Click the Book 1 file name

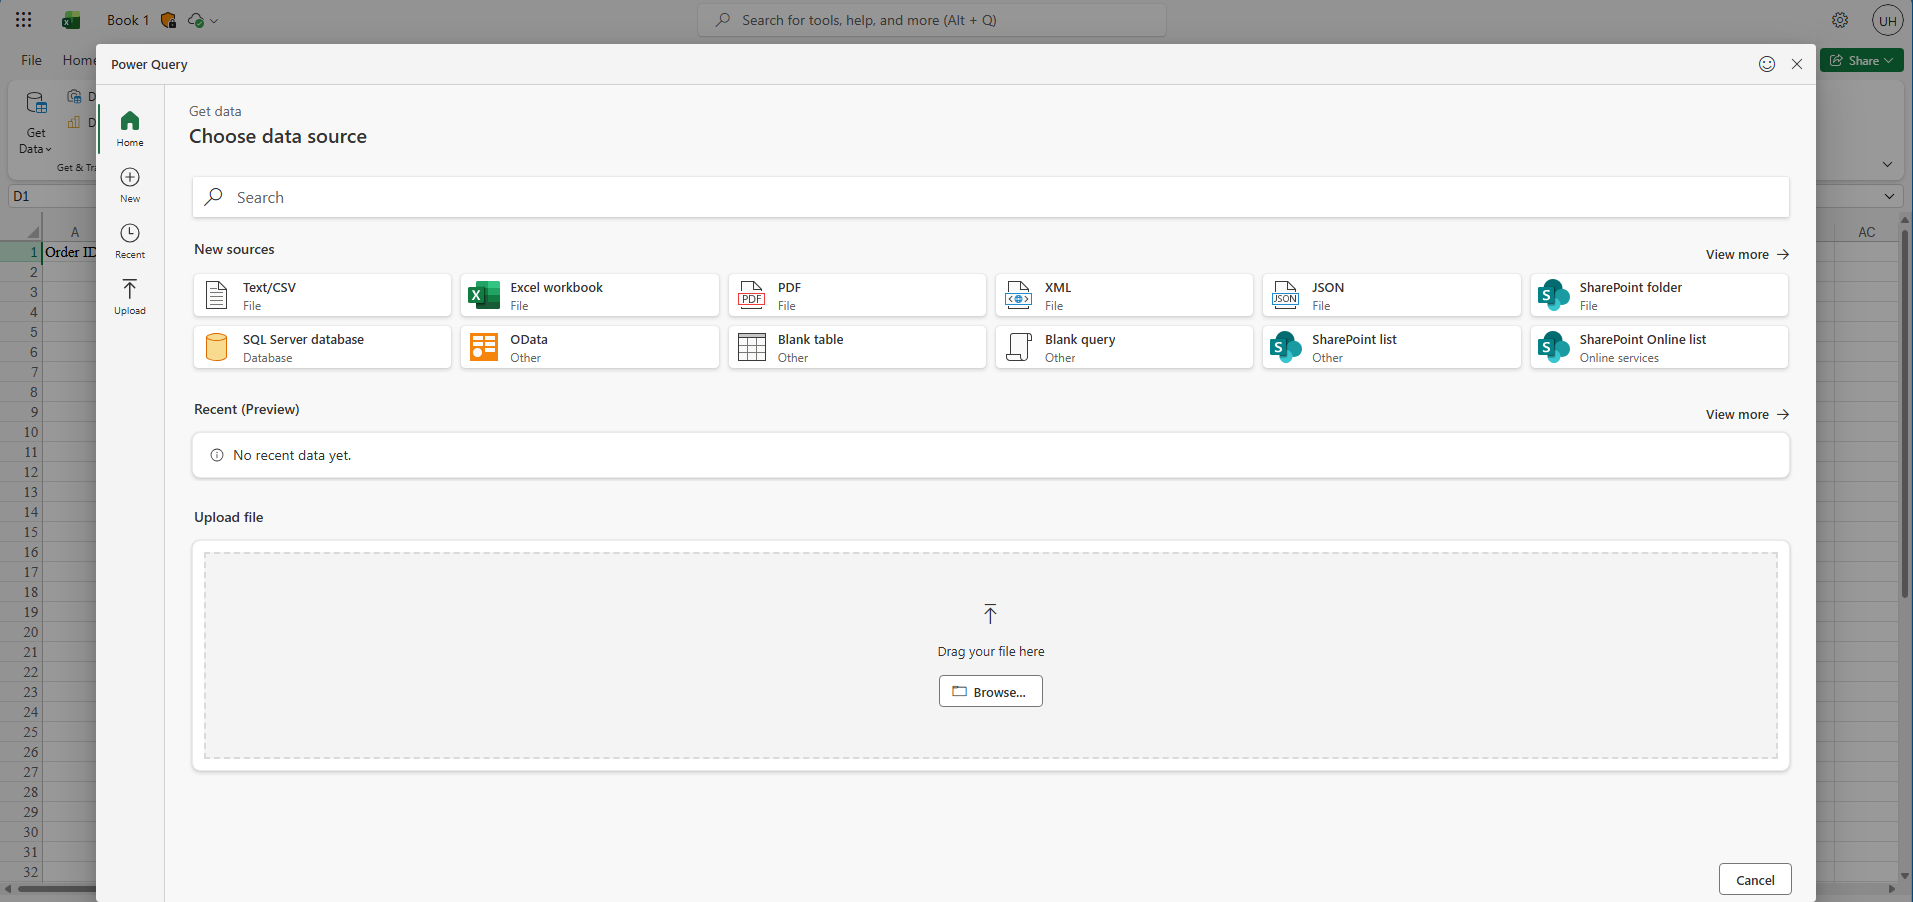[128, 20]
